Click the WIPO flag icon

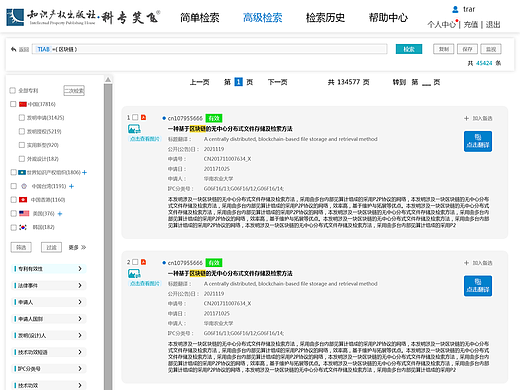[x=22, y=172]
